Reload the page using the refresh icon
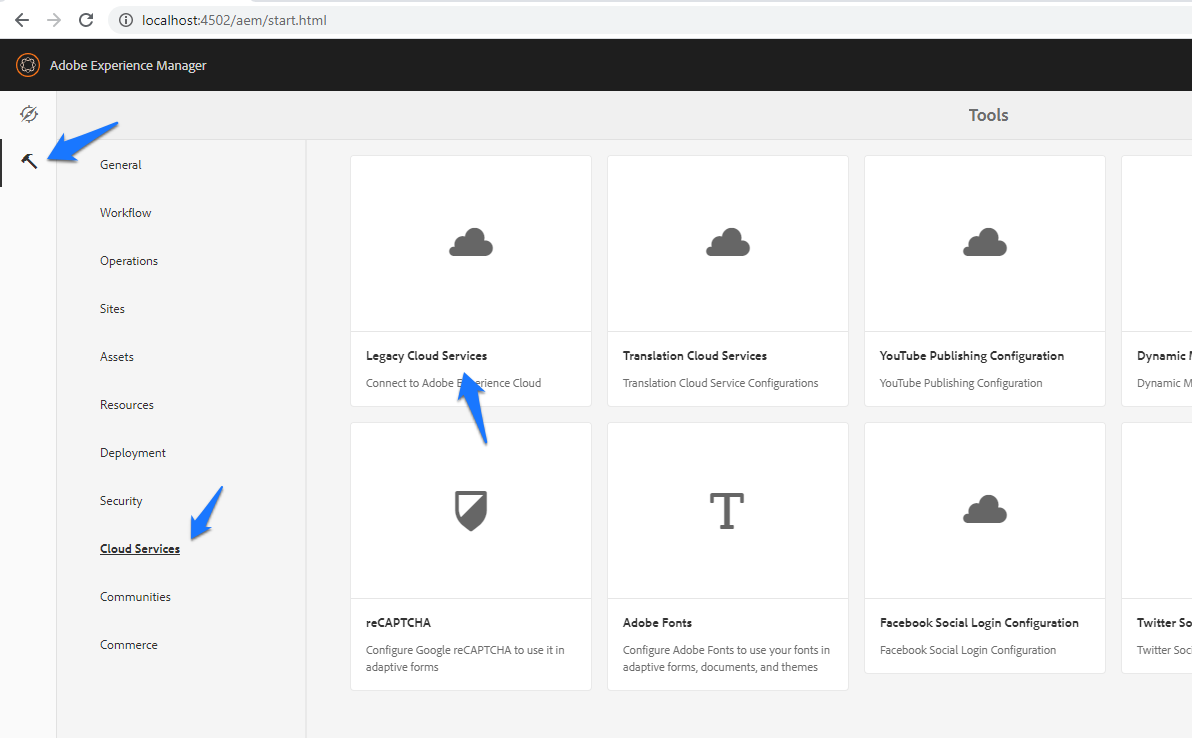 point(86,19)
